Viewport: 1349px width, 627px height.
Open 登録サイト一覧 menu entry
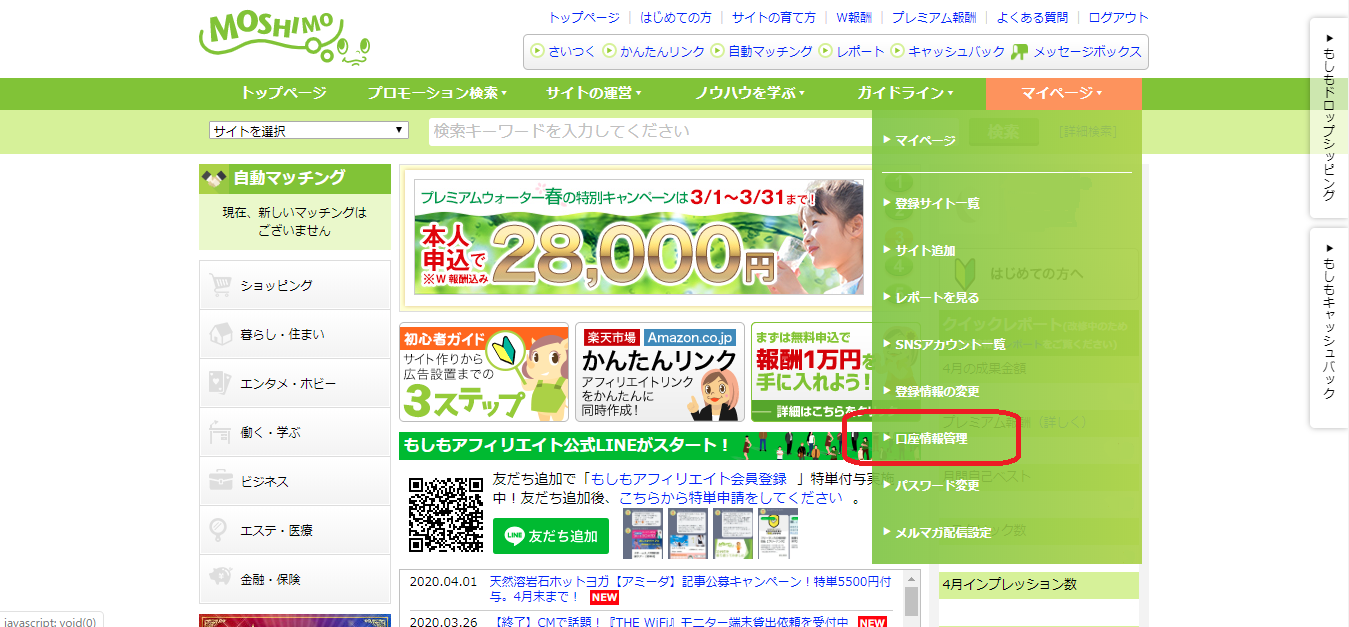937,203
